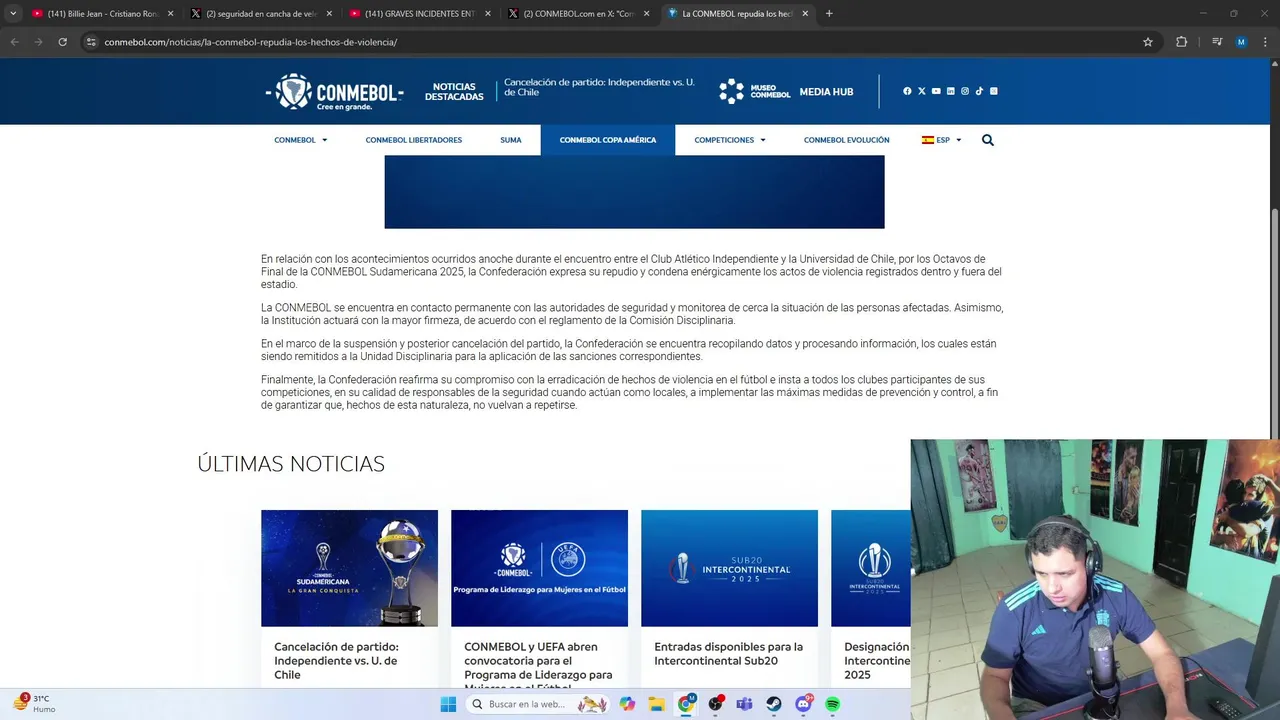
Task: Click Sudamericana trophy news thumbnail
Action: pos(349,568)
